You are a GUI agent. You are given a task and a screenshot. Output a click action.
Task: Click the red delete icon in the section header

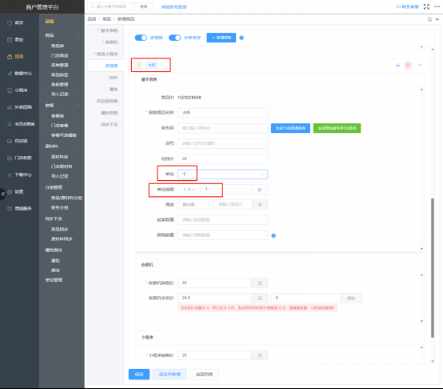408,65
